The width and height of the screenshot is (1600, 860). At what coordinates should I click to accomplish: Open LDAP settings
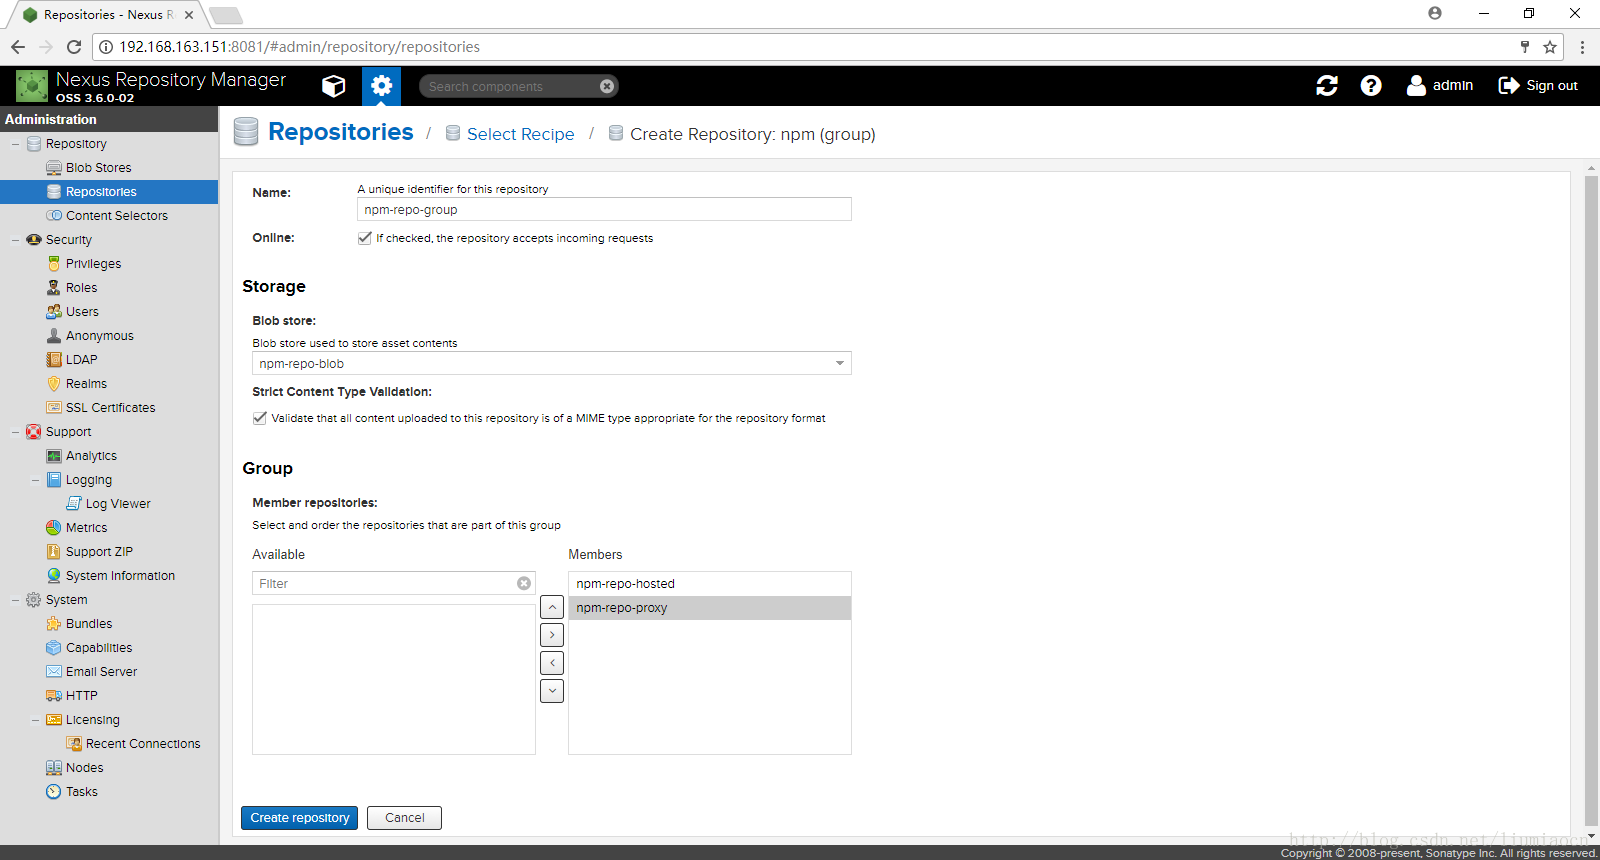click(x=81, y=360)
